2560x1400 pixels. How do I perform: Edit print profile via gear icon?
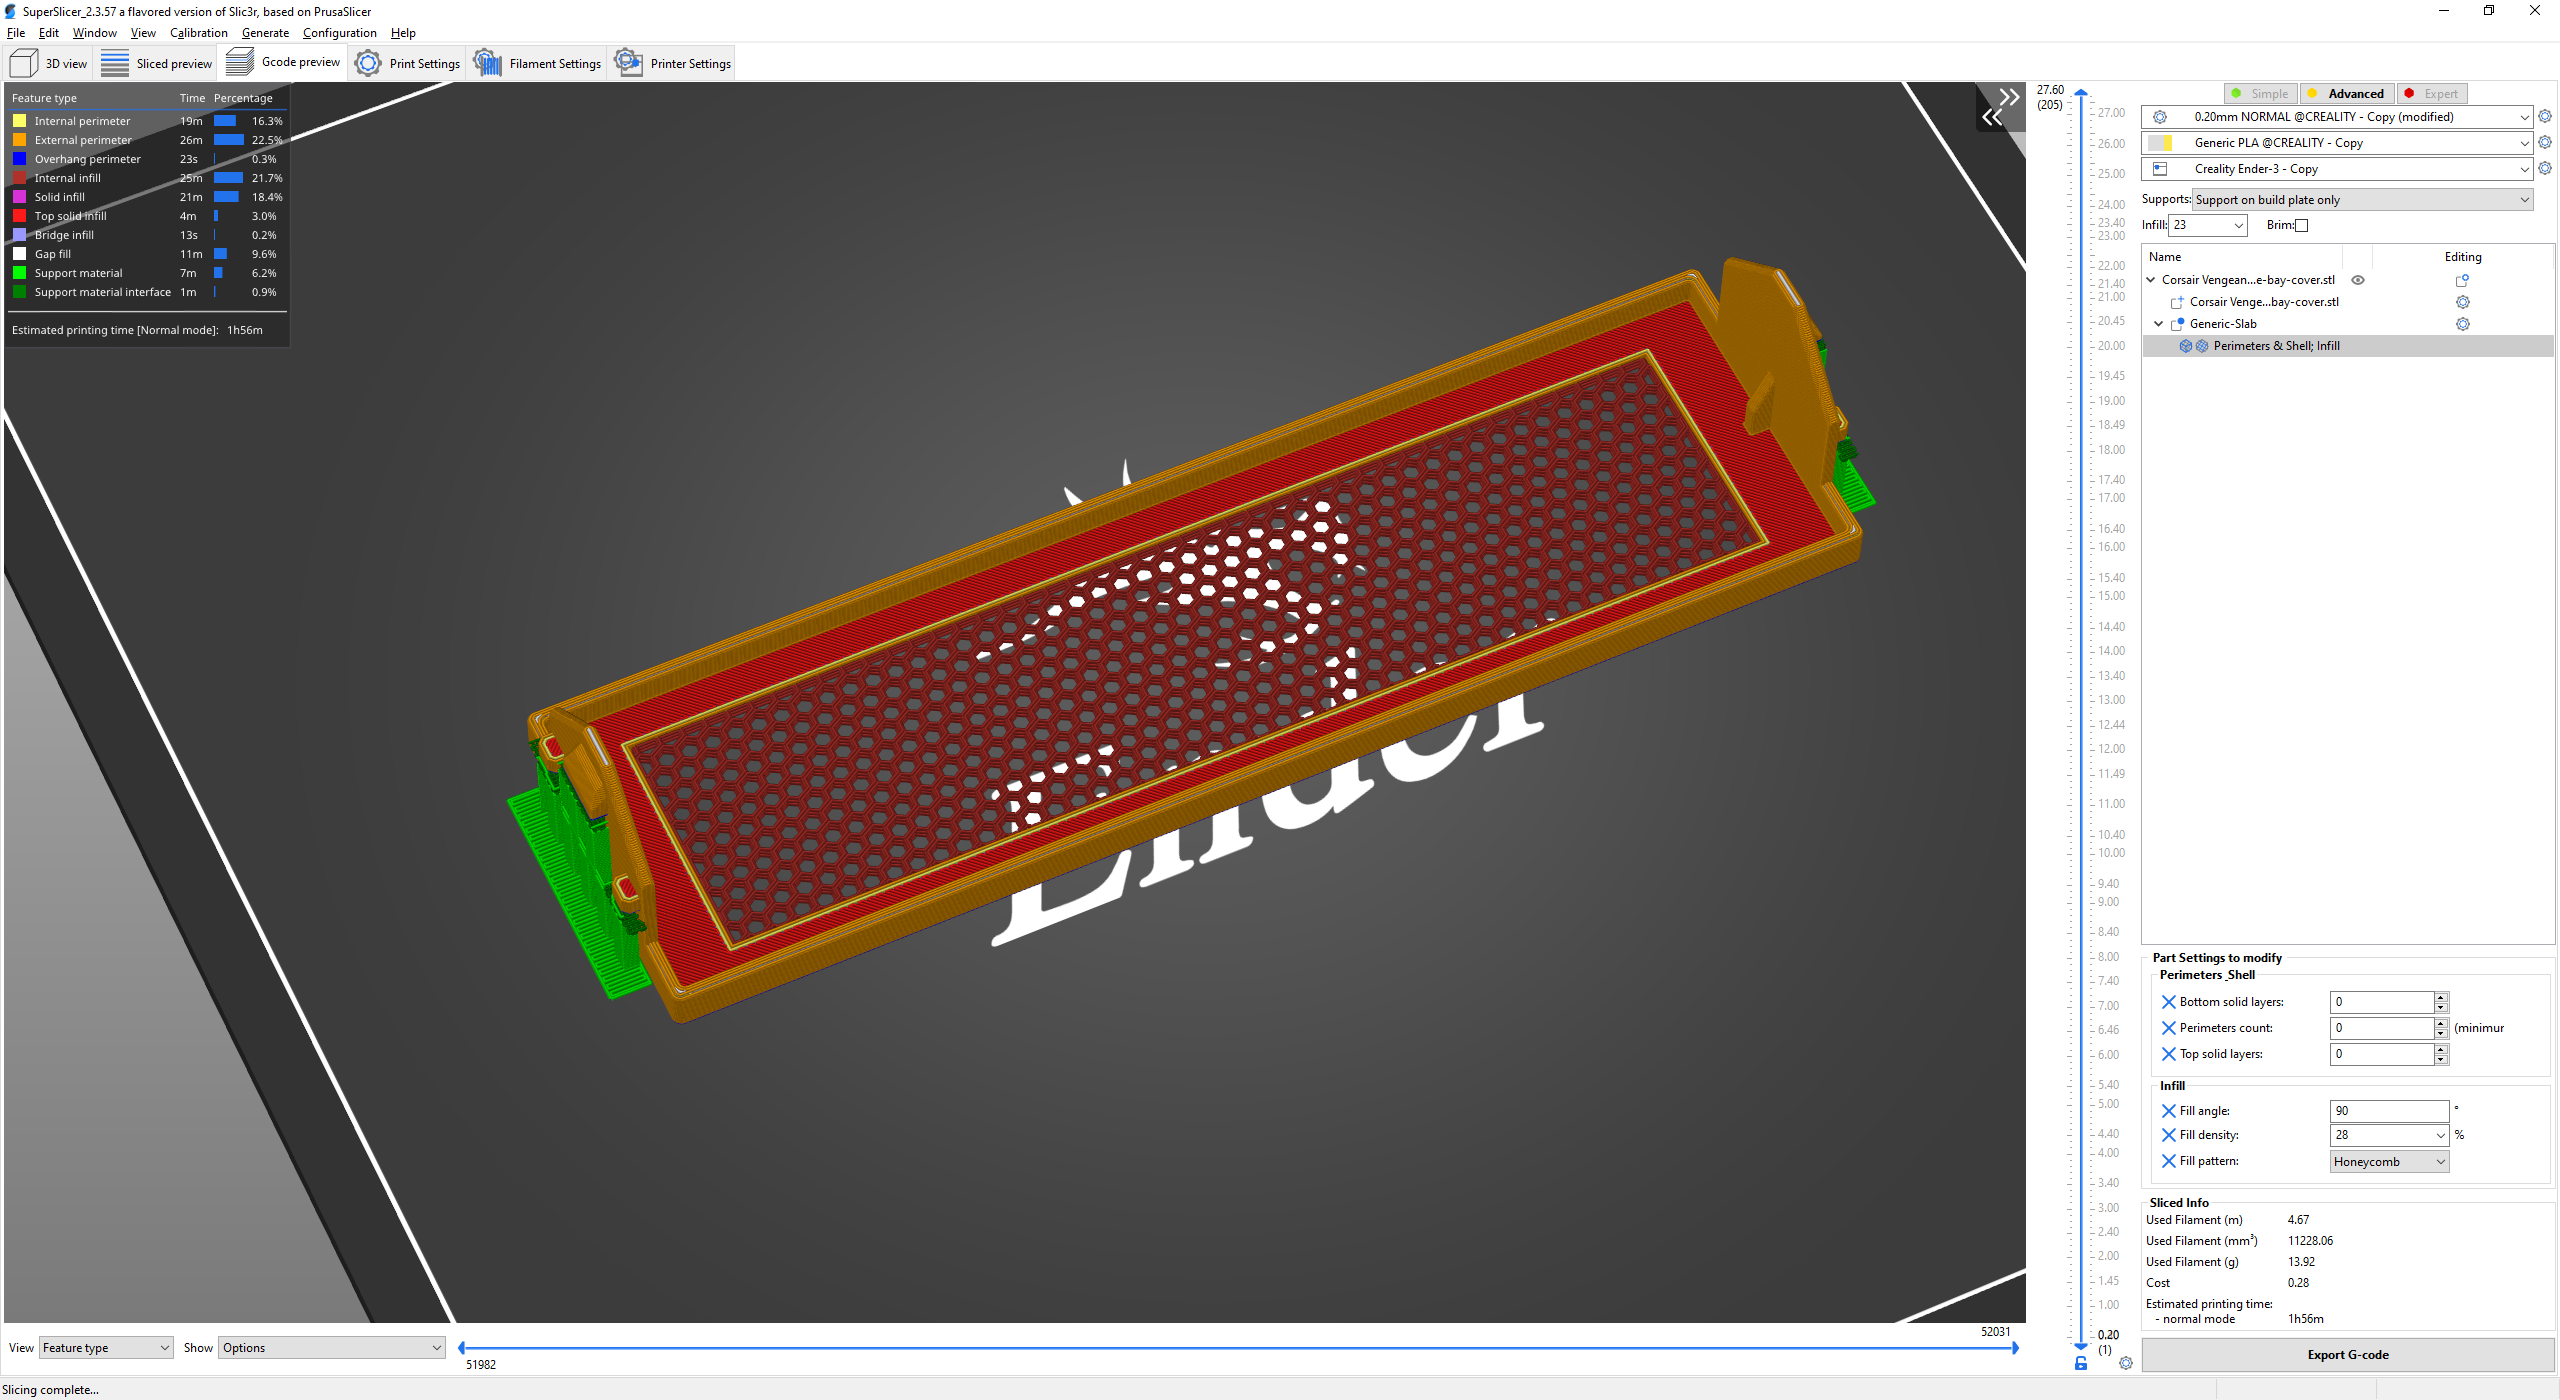pyautogui.click(x=2545, y=117)
